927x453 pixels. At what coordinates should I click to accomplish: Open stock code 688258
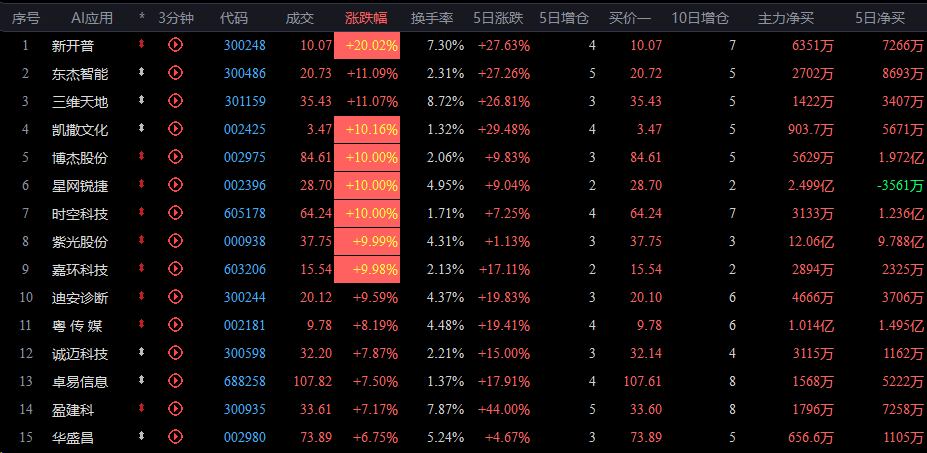[x=245, y=381]
